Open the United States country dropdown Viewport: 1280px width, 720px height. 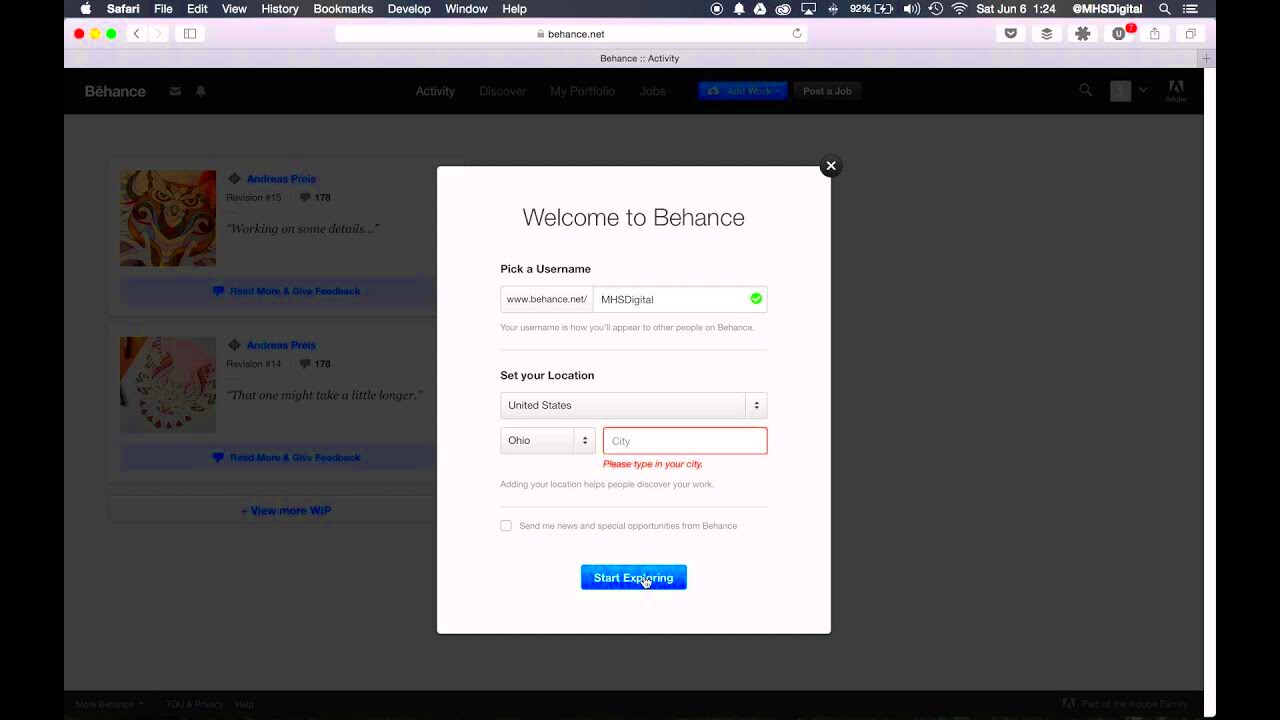click(x=633, y=405)
